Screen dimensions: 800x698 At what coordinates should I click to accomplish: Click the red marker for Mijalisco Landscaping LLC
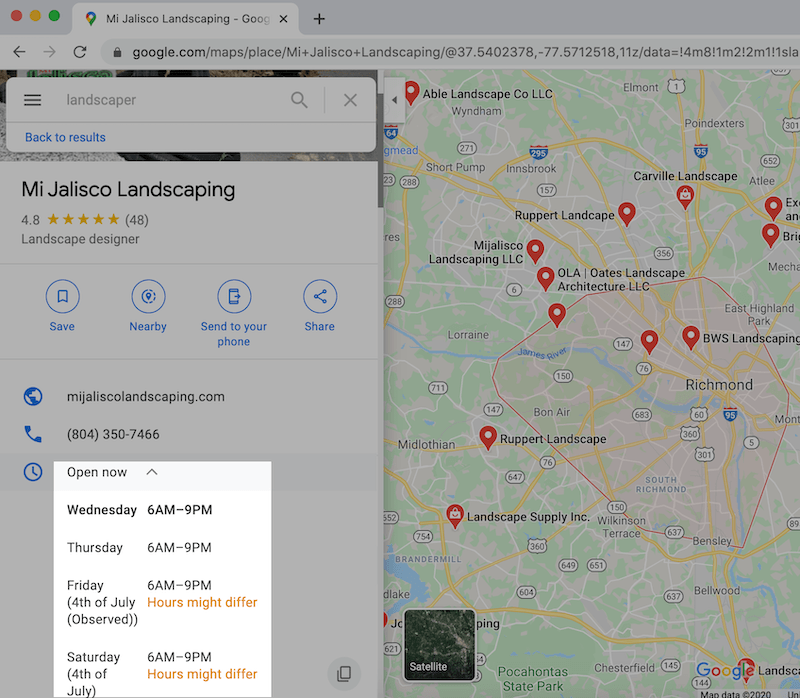[535, 250]
